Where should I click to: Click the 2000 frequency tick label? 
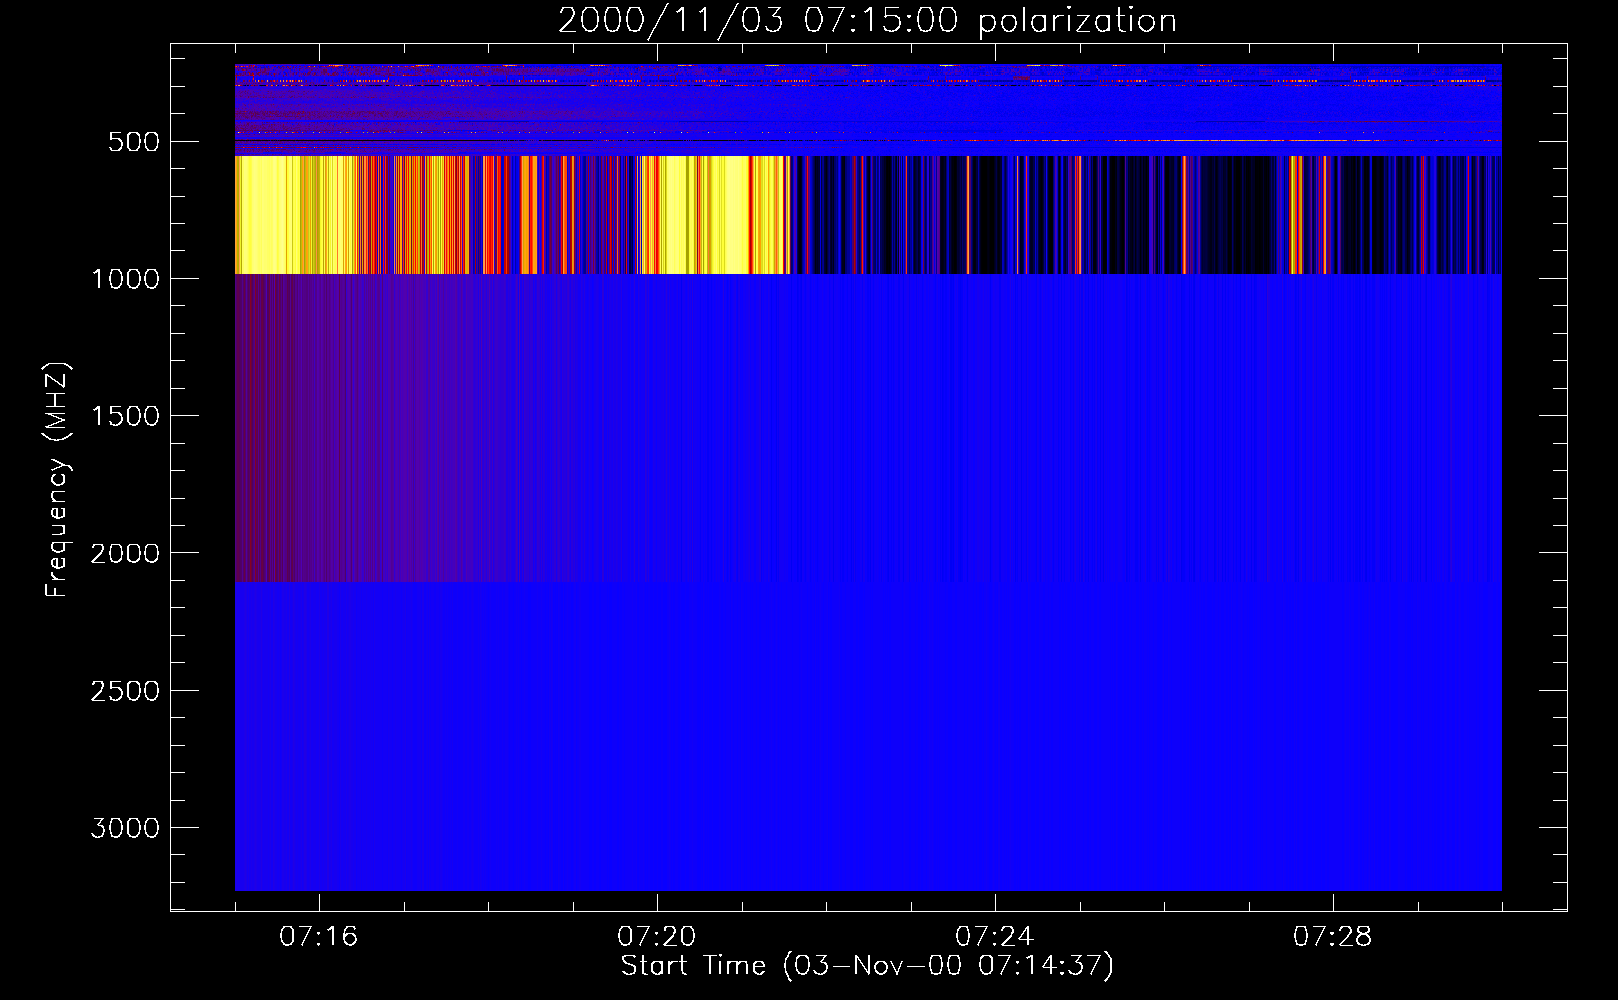[125, 553]
